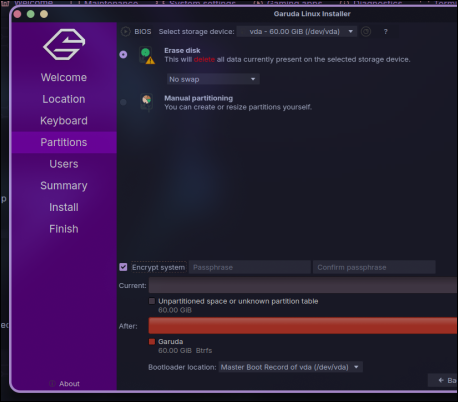Select the Manual partitioning radio button
458x402 pixels.
point(123,102)
